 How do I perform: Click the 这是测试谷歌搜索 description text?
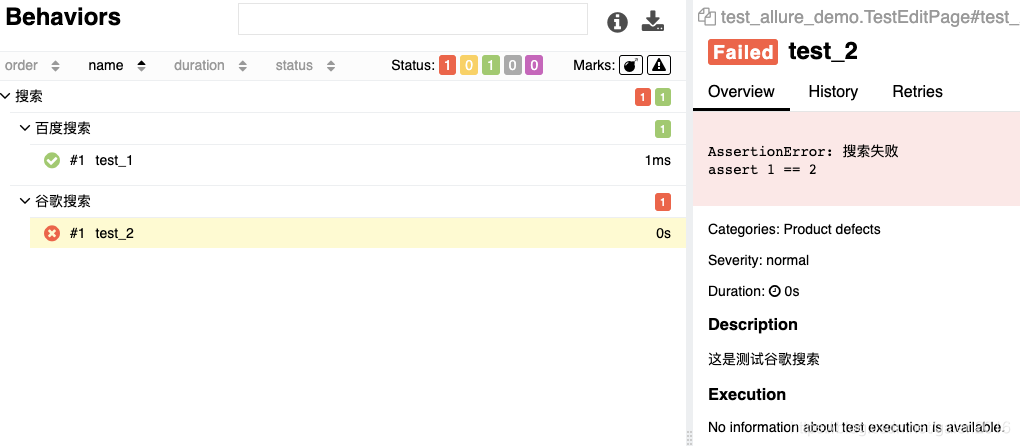[763, 359]
